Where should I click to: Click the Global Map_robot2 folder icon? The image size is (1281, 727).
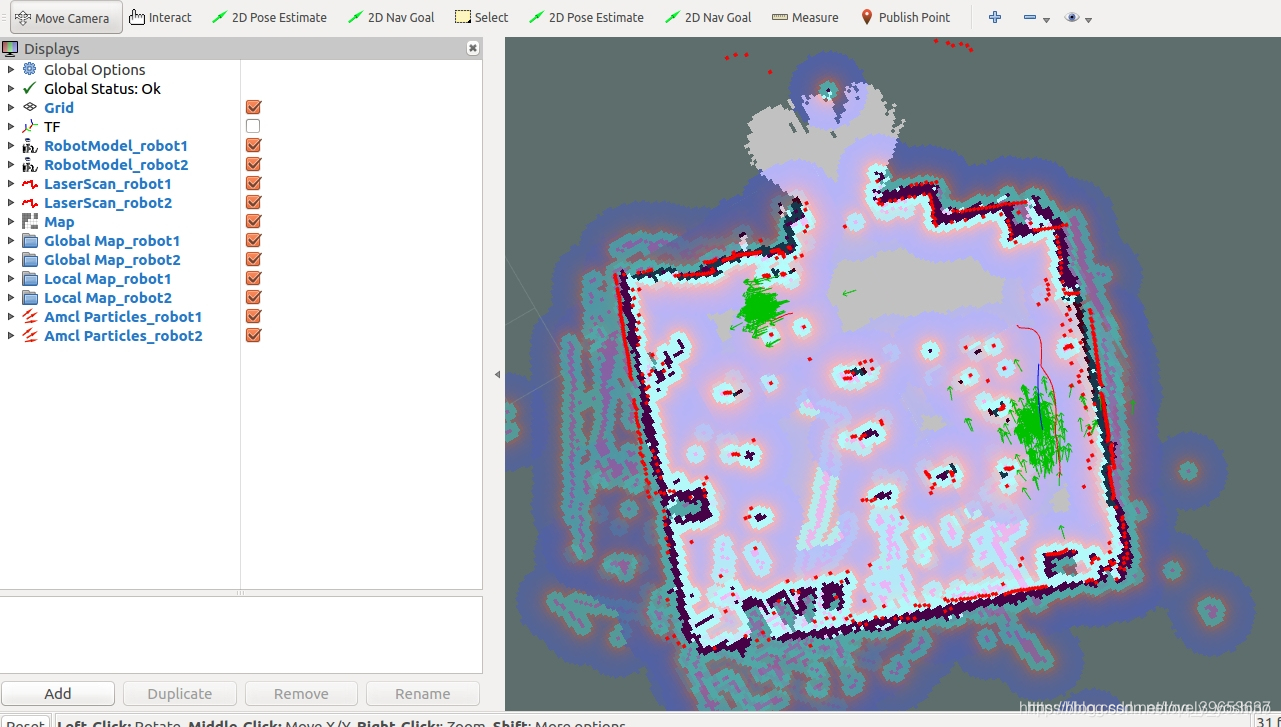coord(30,259)
